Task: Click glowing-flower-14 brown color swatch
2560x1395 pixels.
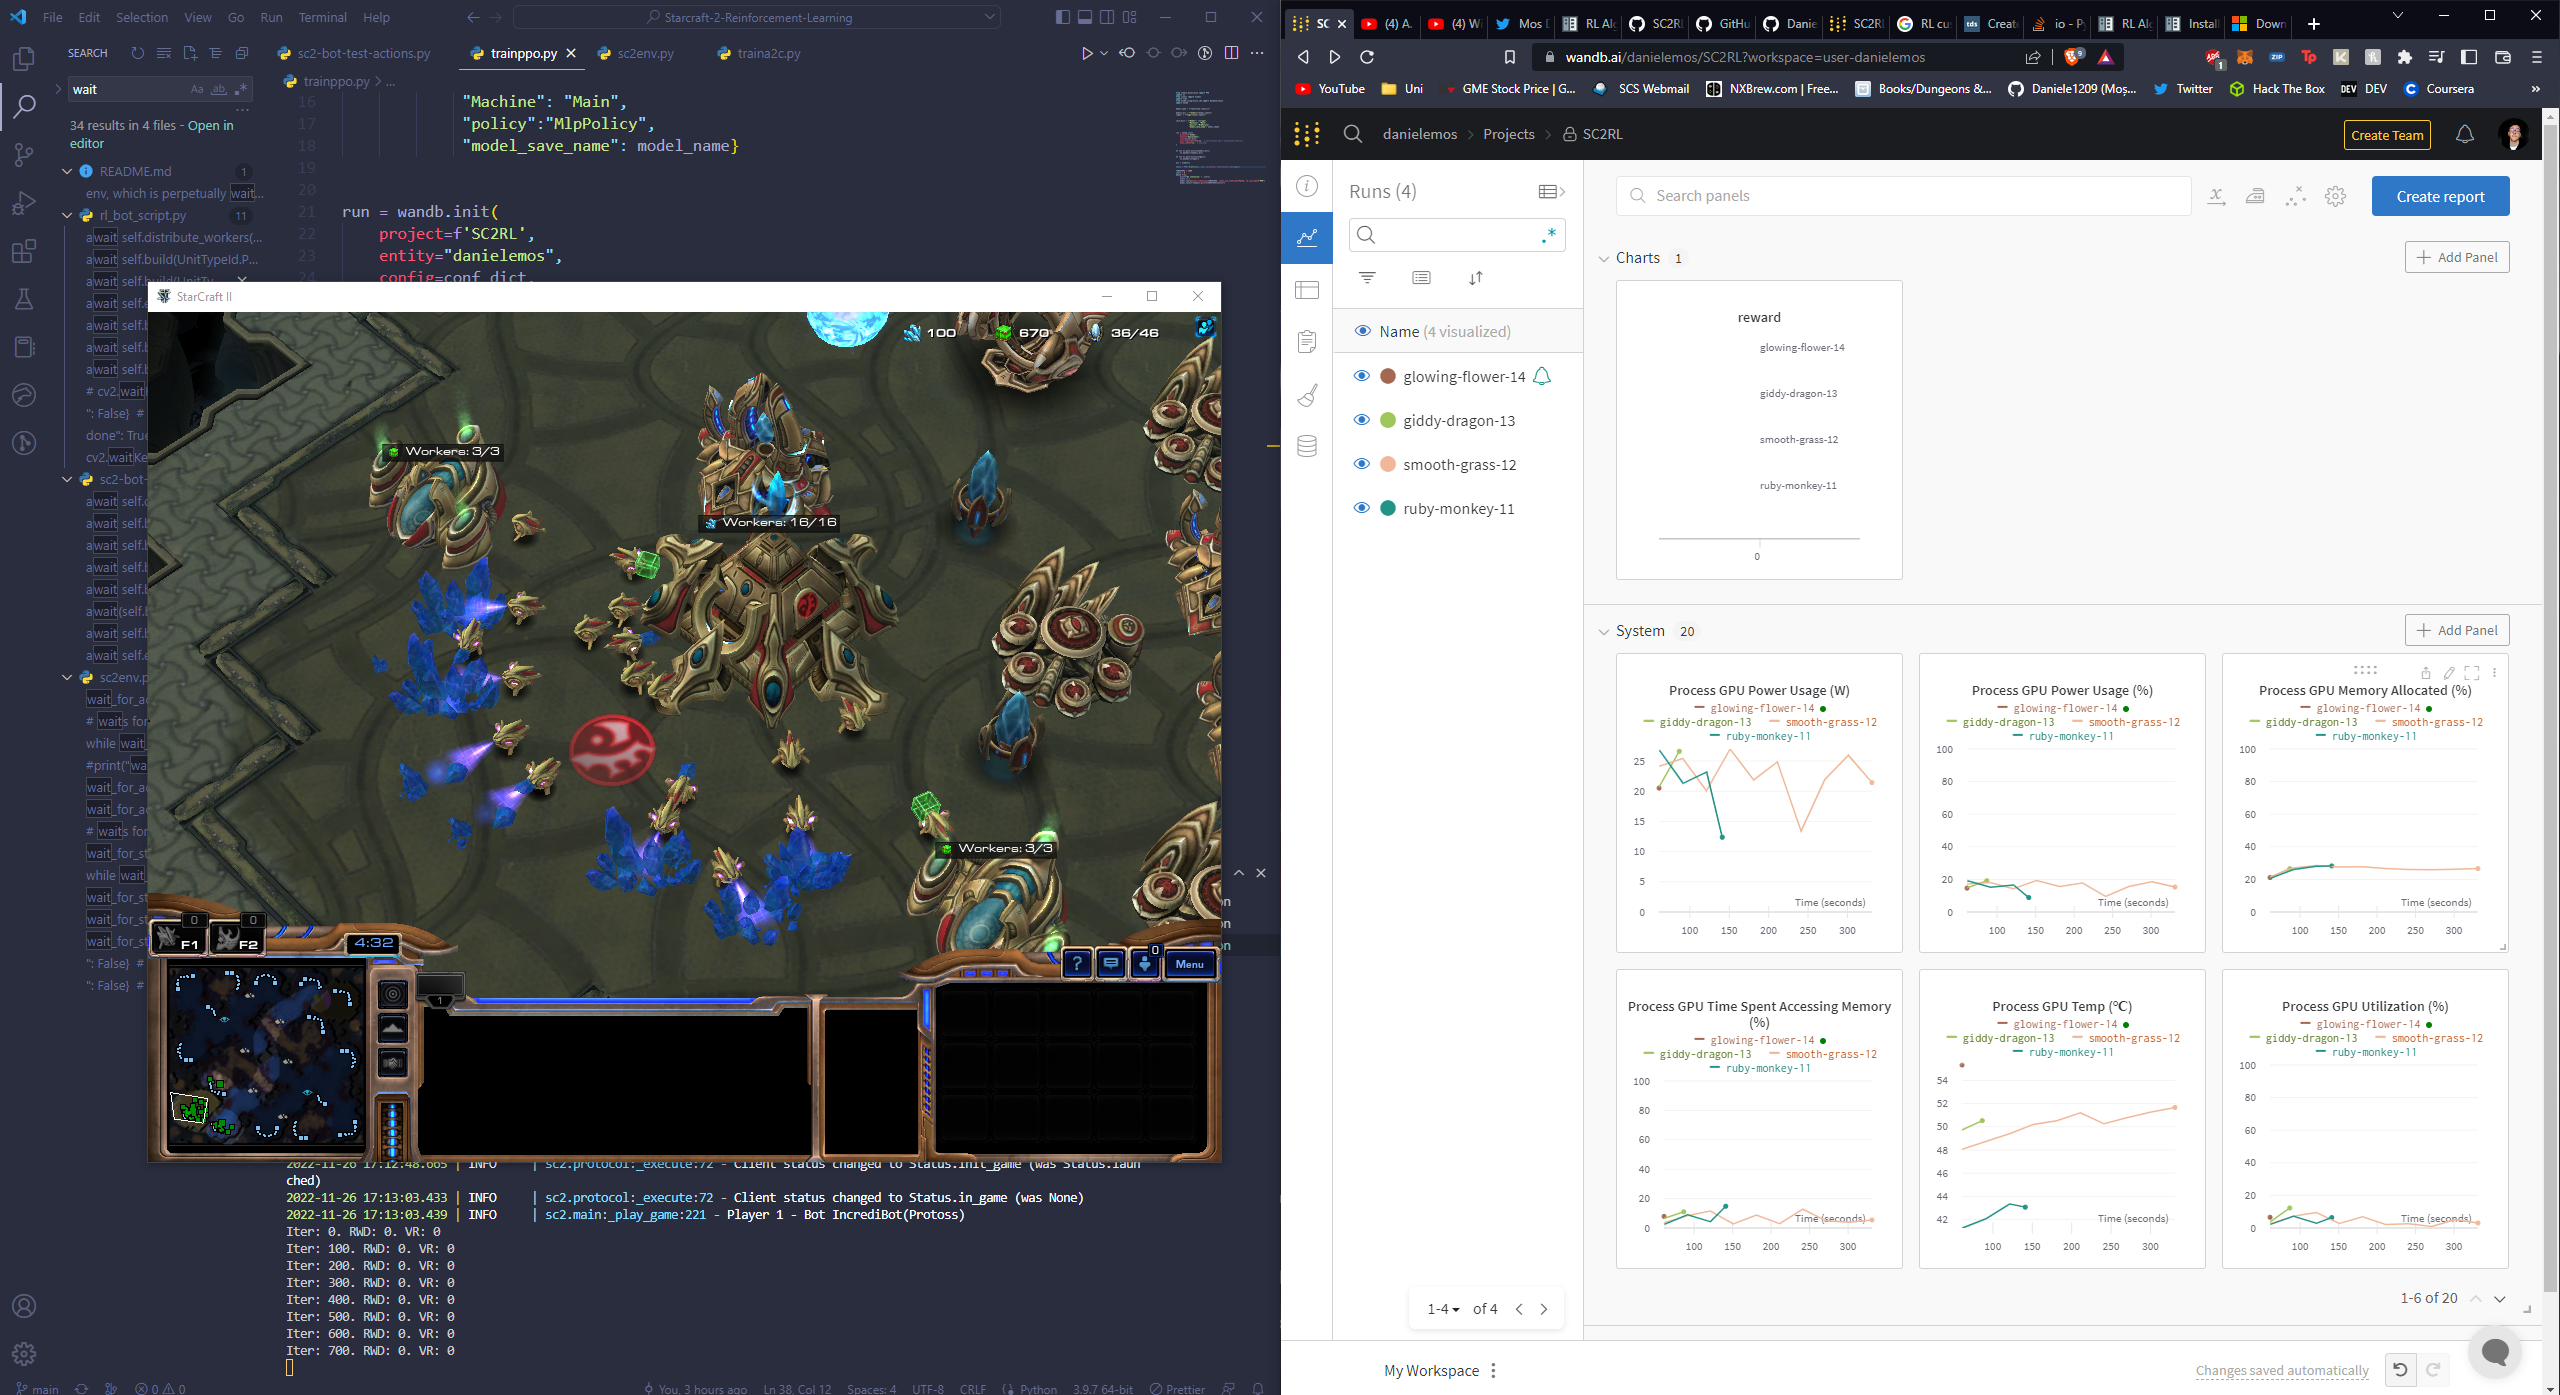Action: pos(1388,376)
